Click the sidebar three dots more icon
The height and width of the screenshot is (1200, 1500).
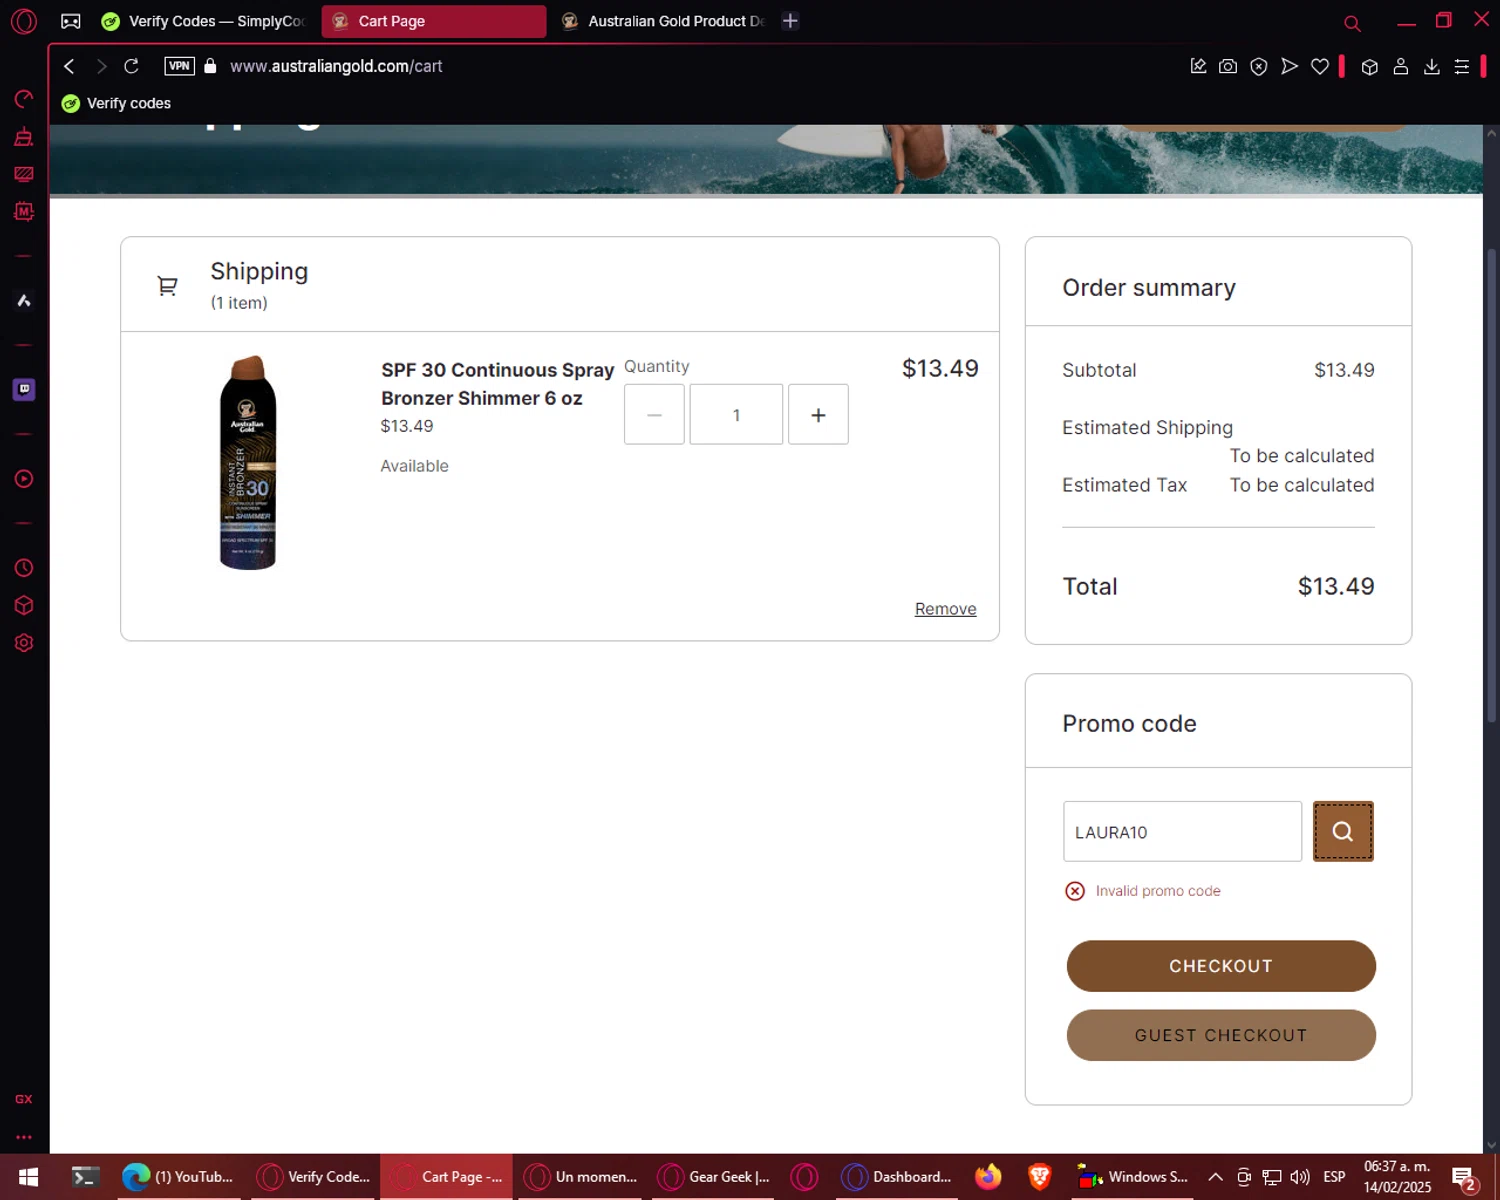pos(24,1137)
